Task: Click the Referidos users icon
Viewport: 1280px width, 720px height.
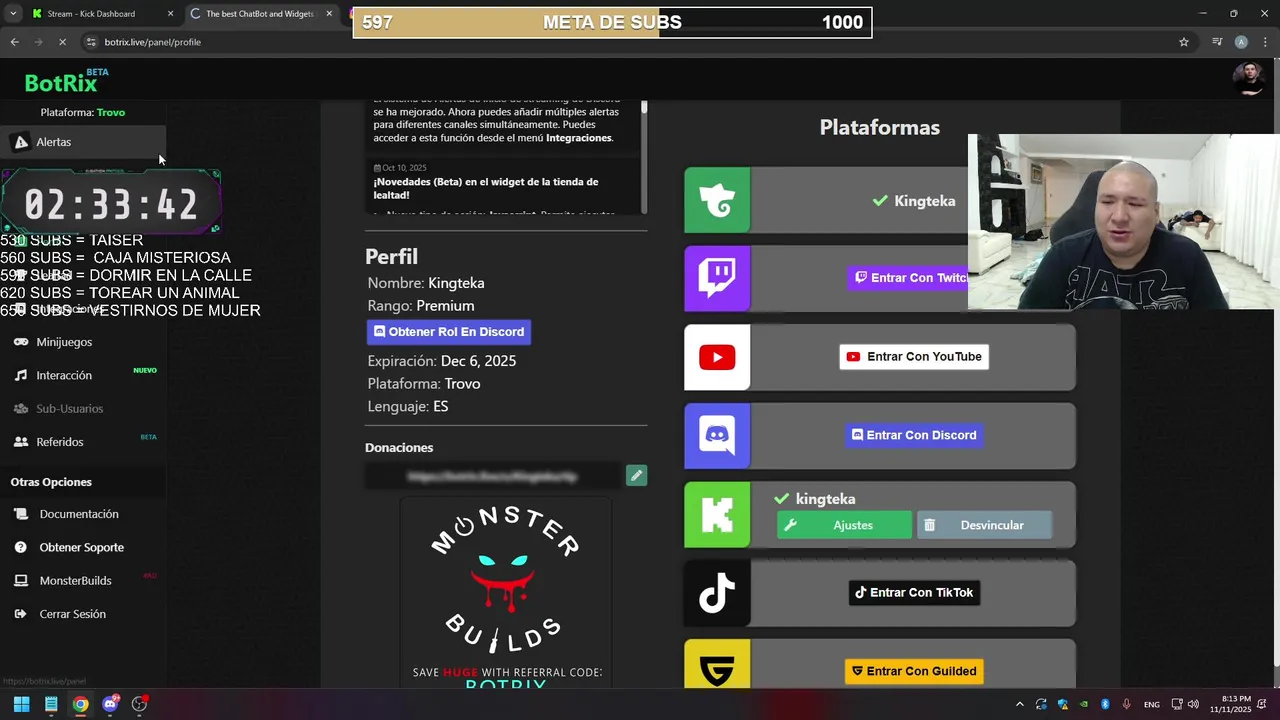Action: 21,442
